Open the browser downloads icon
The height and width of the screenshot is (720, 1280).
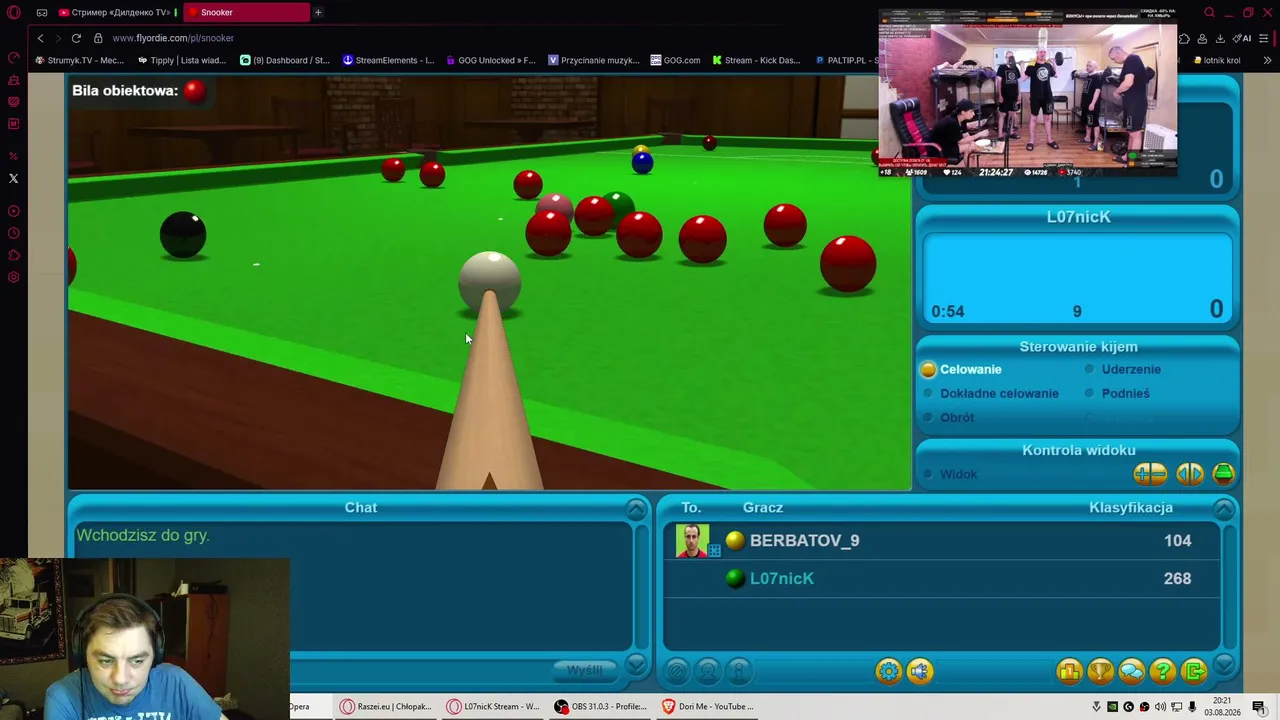tap(1220, 38)
